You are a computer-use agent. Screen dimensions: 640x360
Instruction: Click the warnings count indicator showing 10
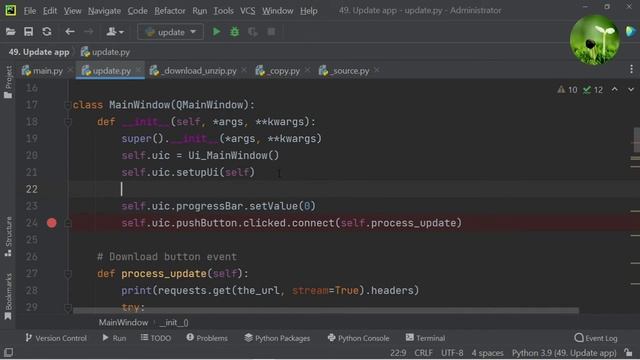pos(567,90)
